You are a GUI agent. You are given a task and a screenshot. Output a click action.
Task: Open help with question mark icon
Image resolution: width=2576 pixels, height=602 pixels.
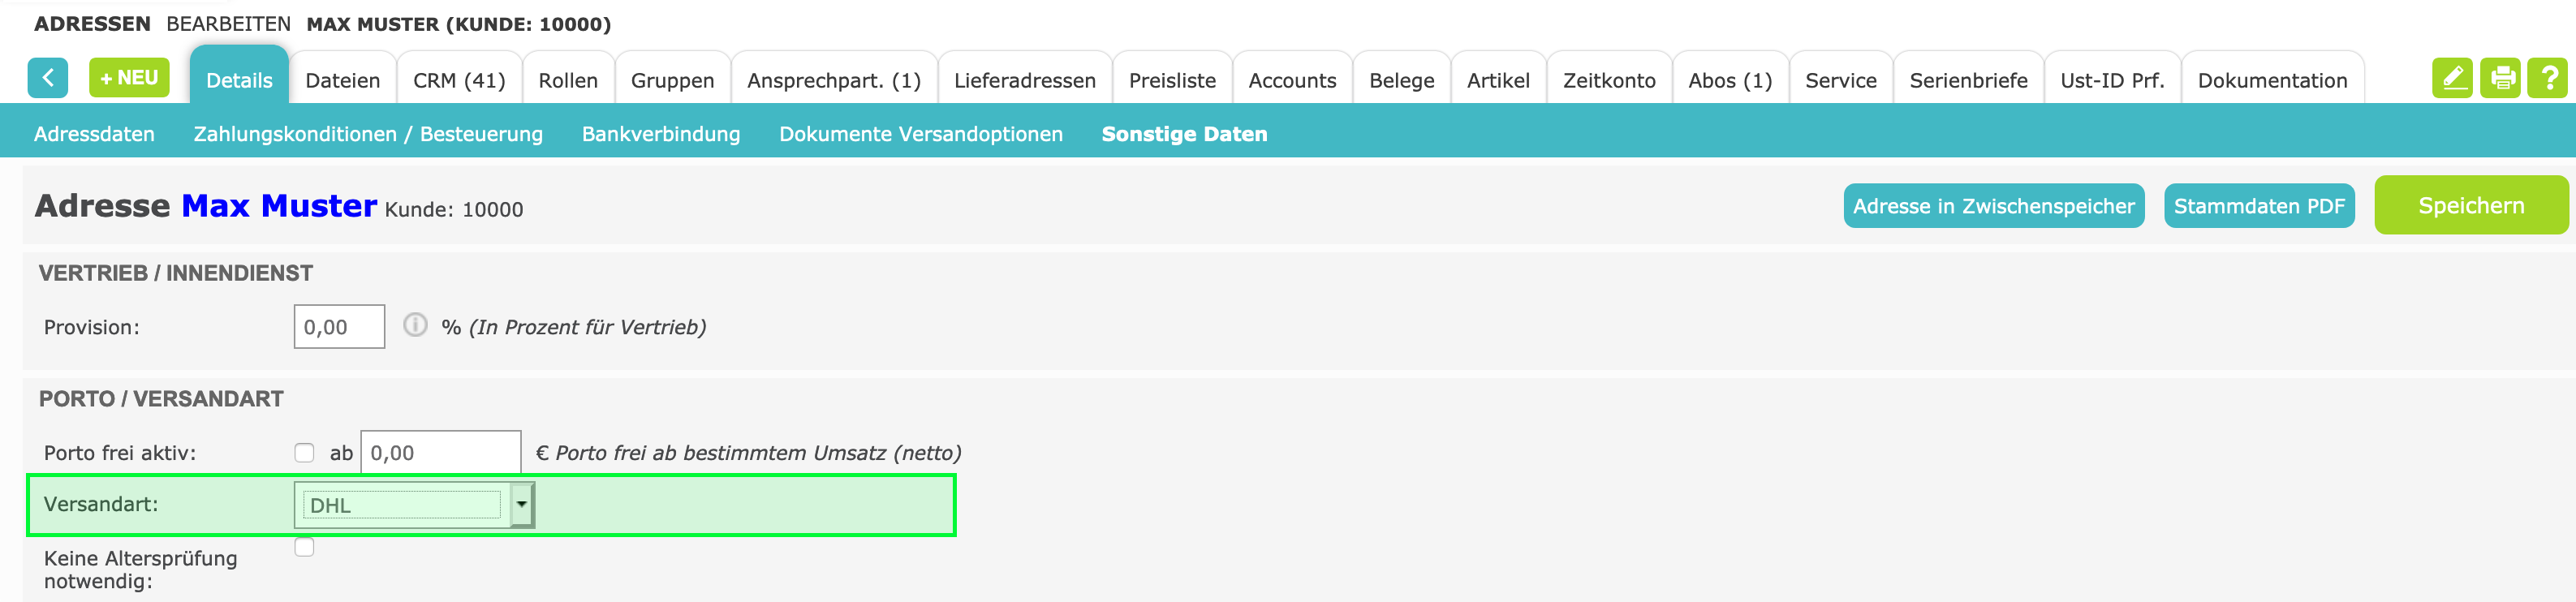[2548, 77]
